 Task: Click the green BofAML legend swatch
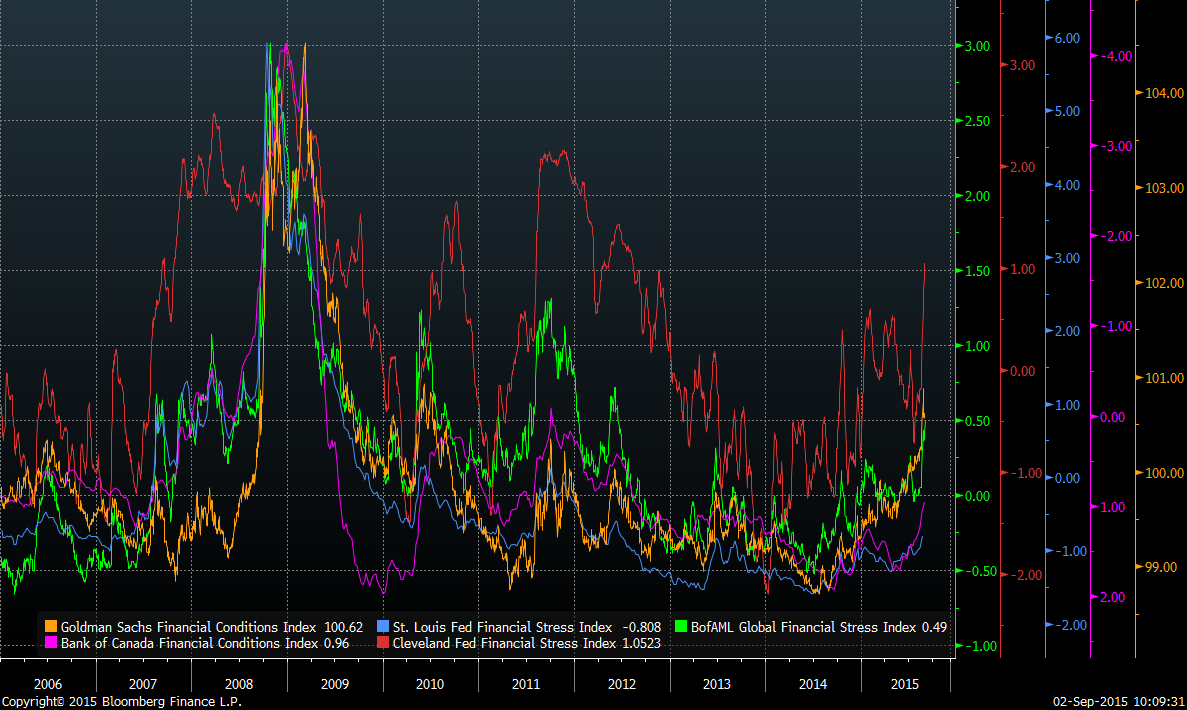[683, 627]
